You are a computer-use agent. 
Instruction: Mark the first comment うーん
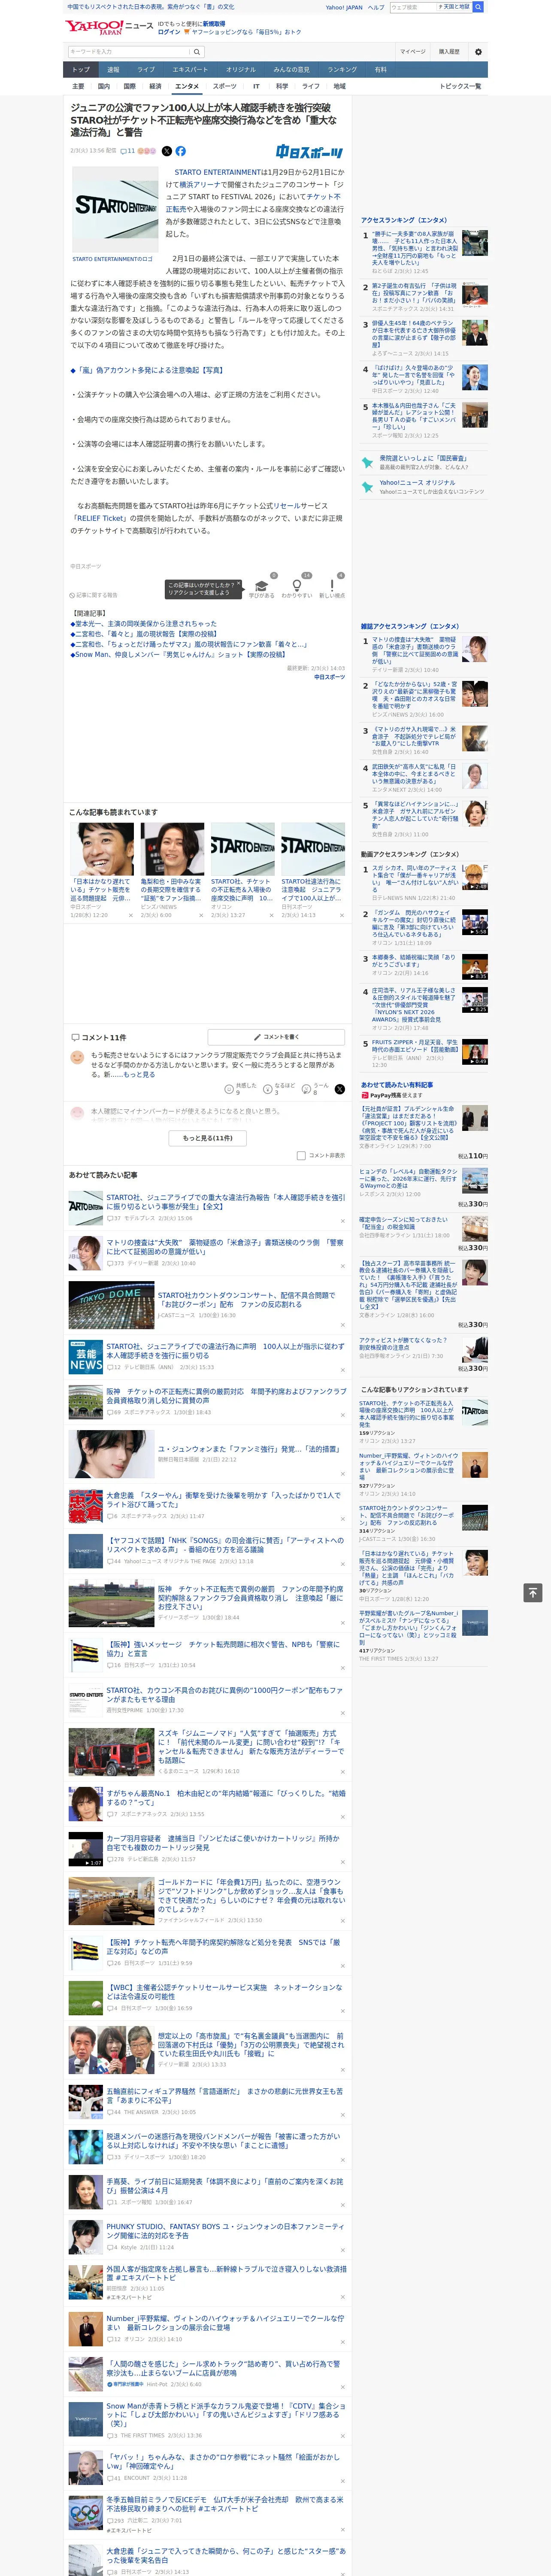click(x=316, y=1089)
